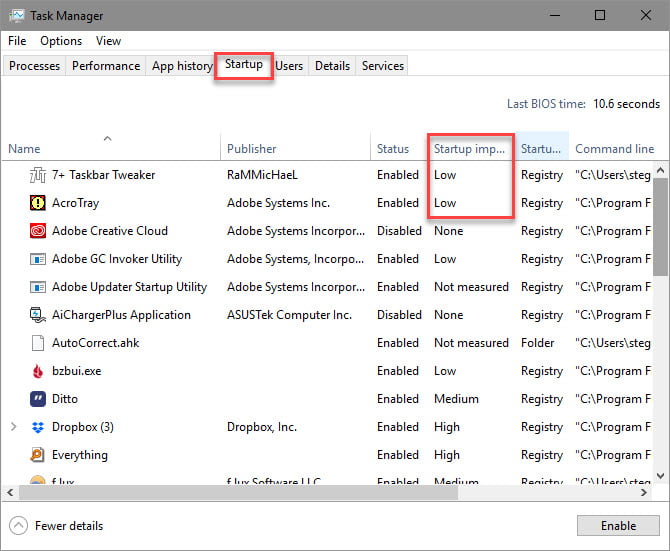This screenshot has width=670, height=551.
Task: Click the Dropbox, Inc. publisher cell
Action: pos(262,427)
